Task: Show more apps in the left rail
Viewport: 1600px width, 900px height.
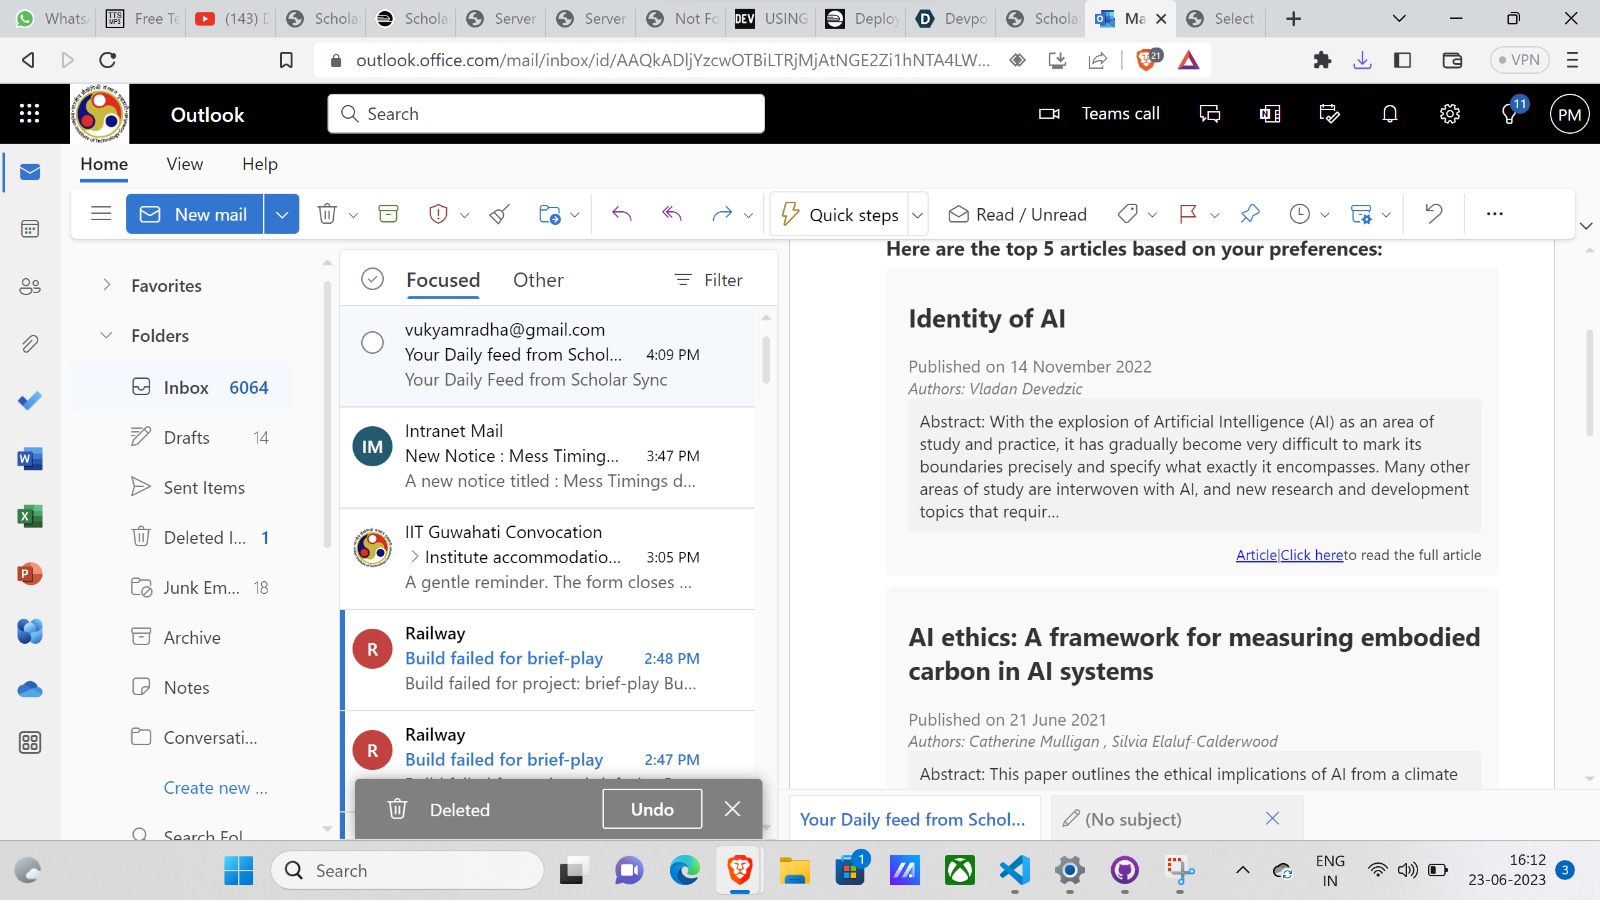Action: pyautogui.click(x=30, y=743)
